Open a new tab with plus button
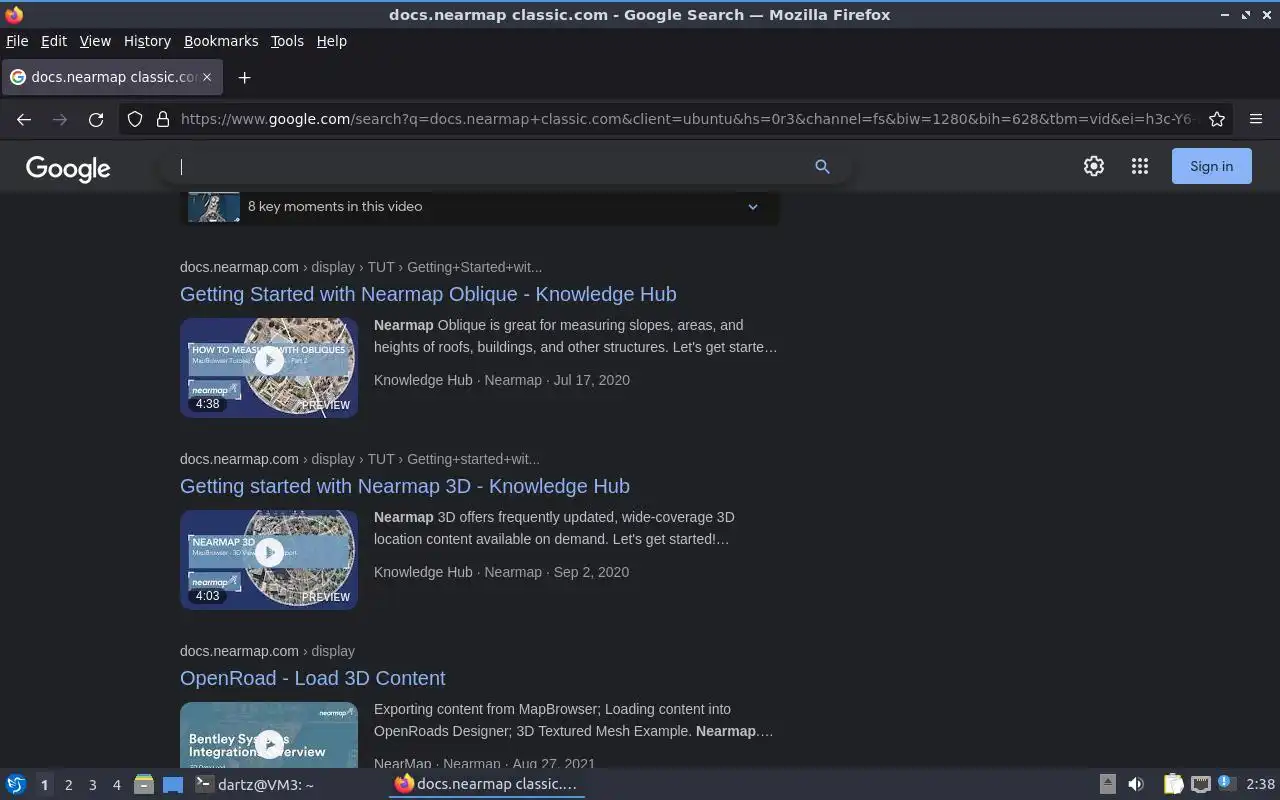The height and width of the screenshot is (800, 1280). [244, 77]
